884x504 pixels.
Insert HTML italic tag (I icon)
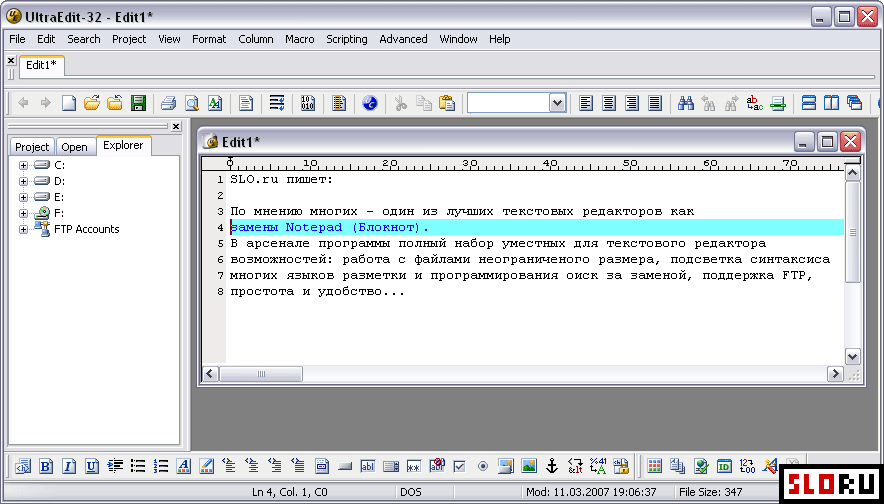(x=69, y=466)
